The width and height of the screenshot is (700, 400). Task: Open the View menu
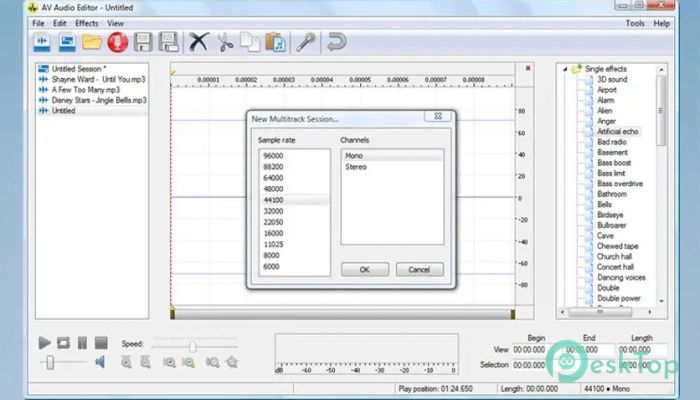click(x=115, y=23)
